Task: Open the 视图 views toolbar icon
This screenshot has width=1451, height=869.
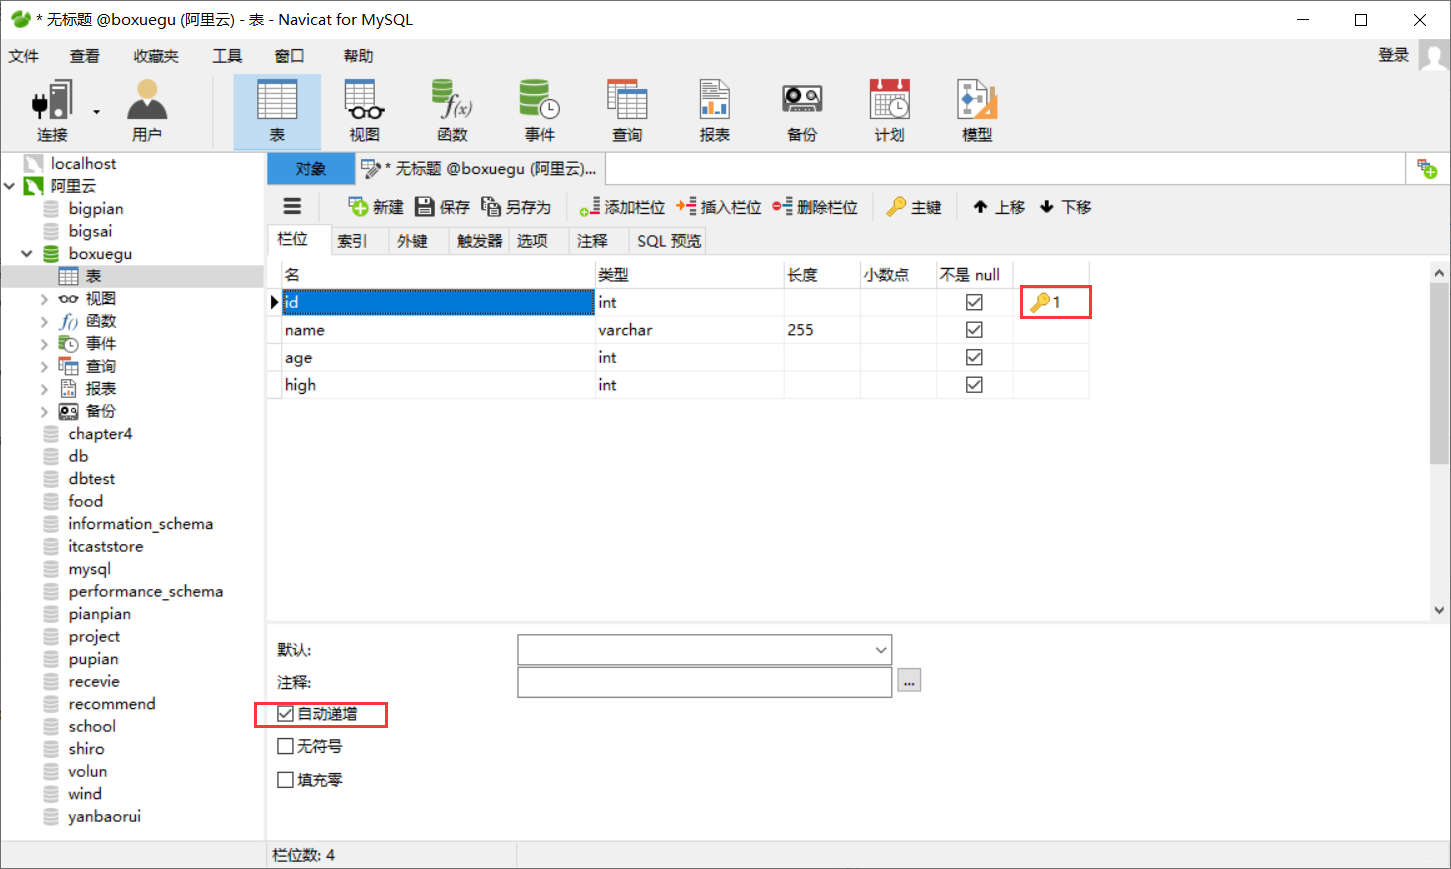Action: pyautogui.click(x=365, y=111)
